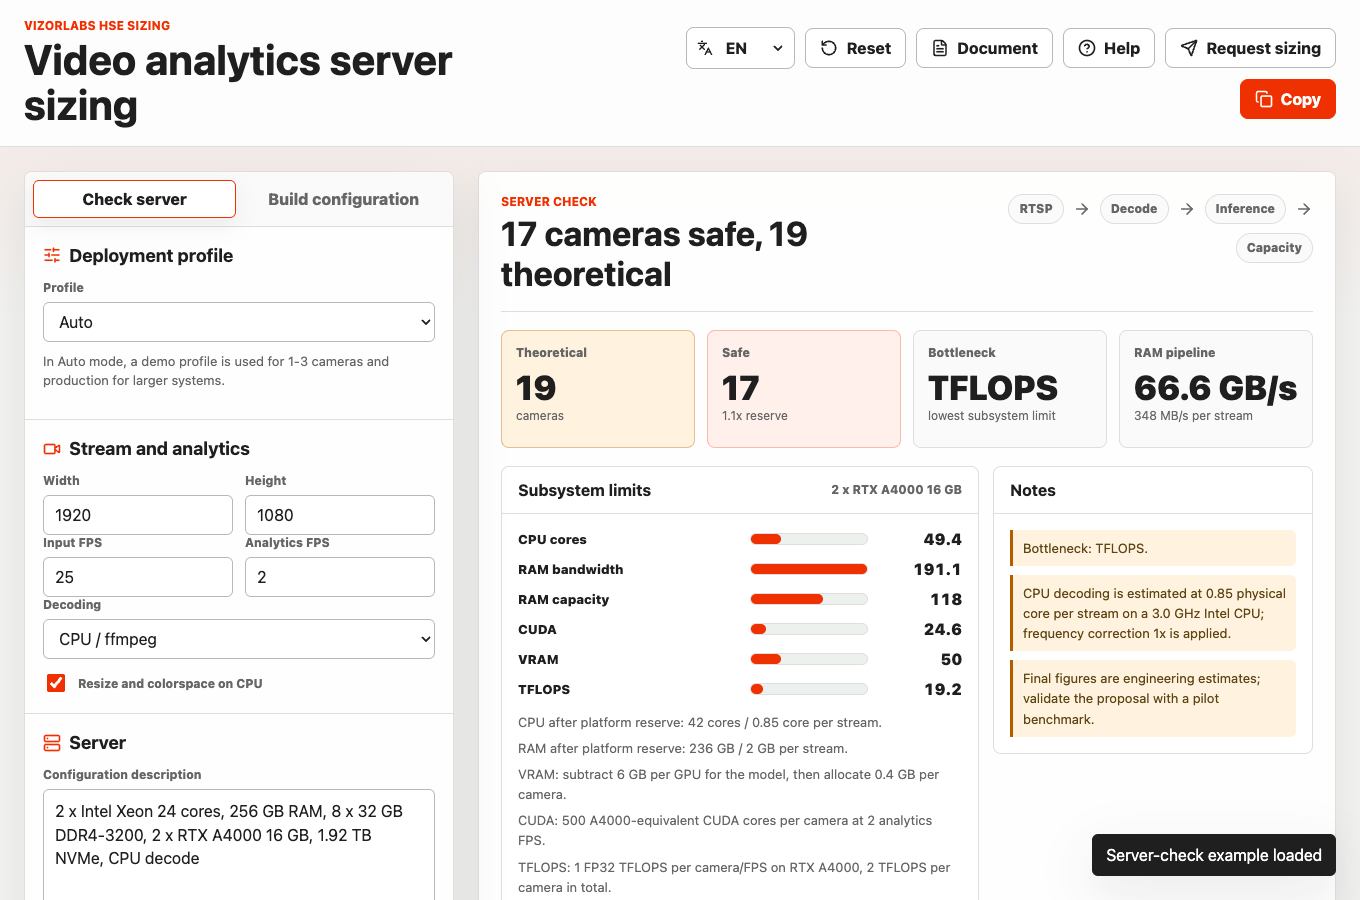Image resolution: width=1360 pixels, height=900 pixels.
Task: Click the Height input field 1080
Action: pyautogui.click(x=340, y=515)
